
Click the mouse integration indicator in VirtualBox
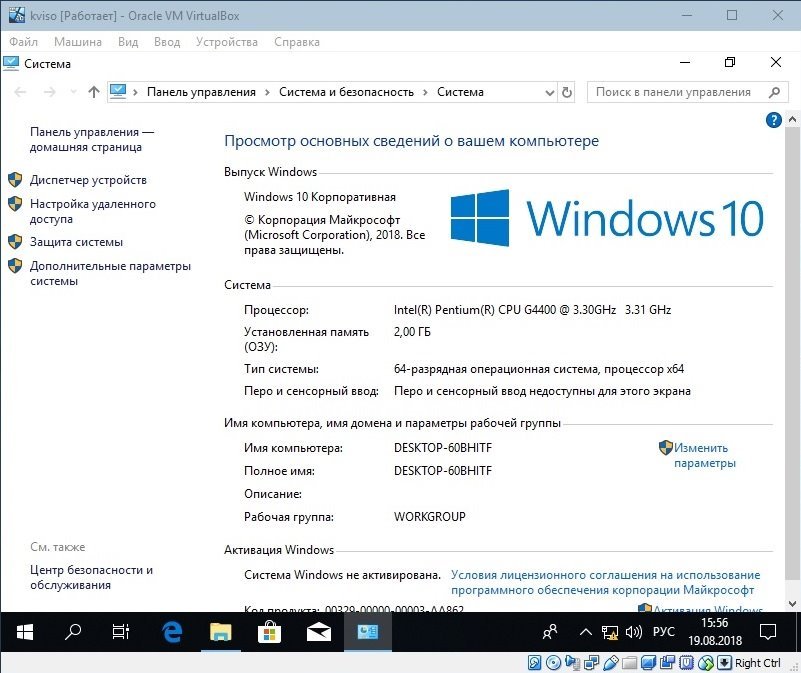pos(705,663)
